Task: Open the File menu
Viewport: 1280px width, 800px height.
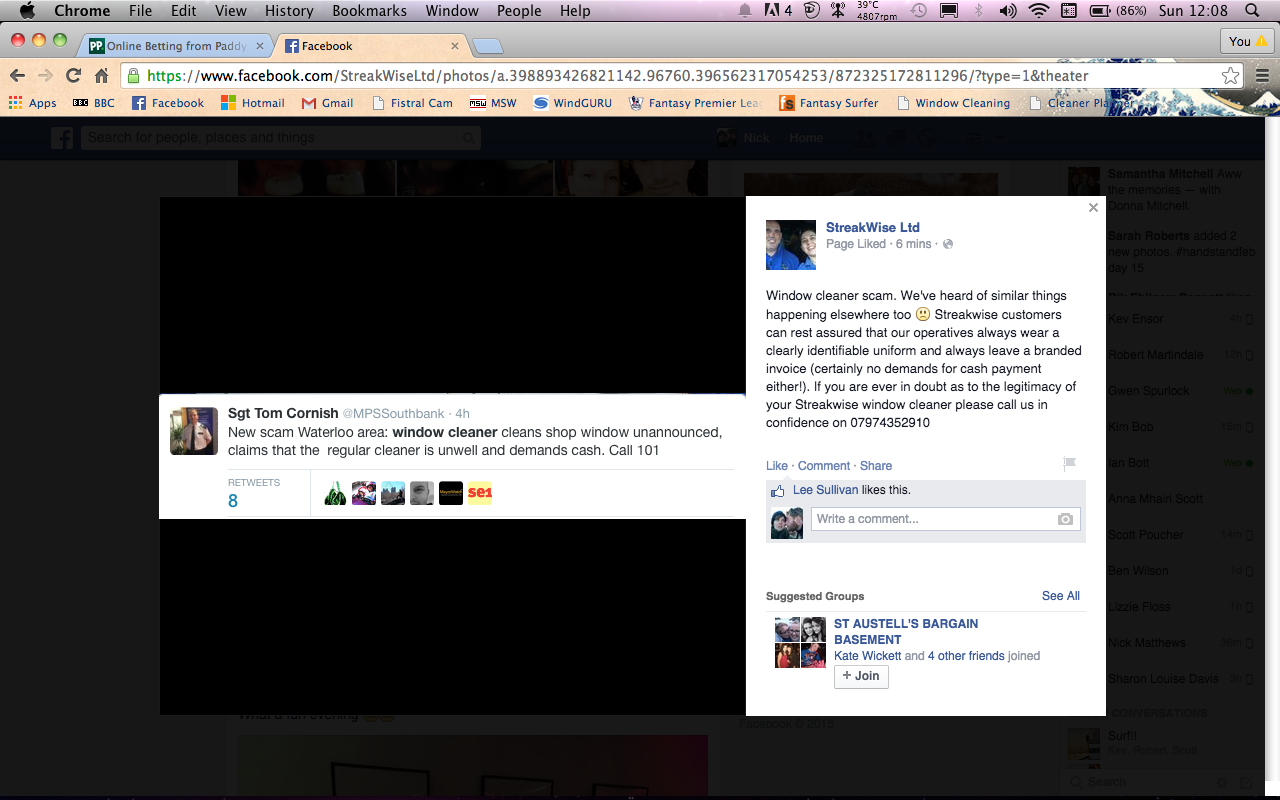Action: coord(140,11)
